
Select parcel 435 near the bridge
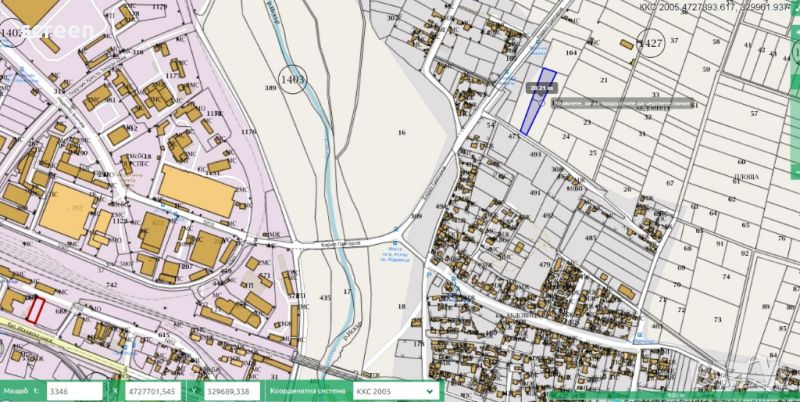tap(325, 298)
